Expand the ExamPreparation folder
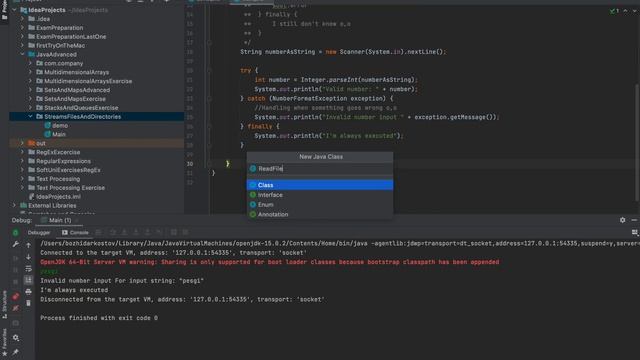 [22, 28]
